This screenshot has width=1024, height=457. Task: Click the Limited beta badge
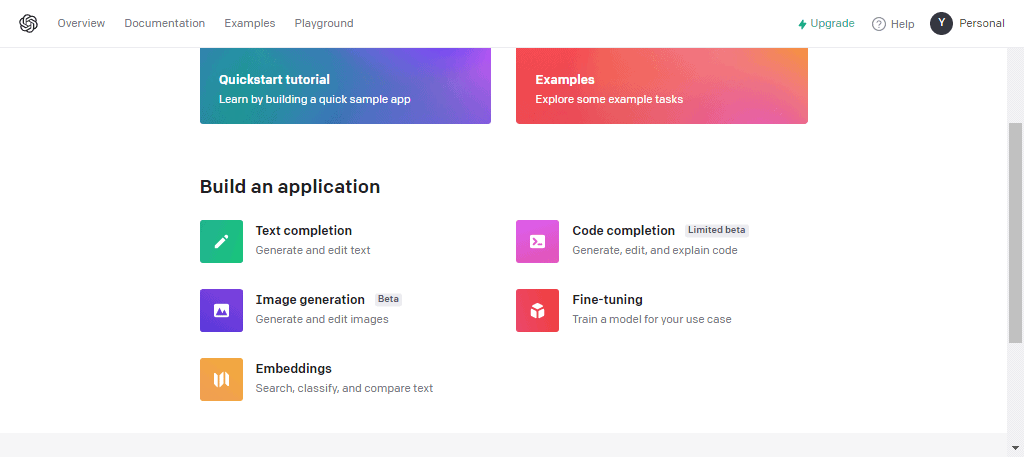click(x=716, y=230)
